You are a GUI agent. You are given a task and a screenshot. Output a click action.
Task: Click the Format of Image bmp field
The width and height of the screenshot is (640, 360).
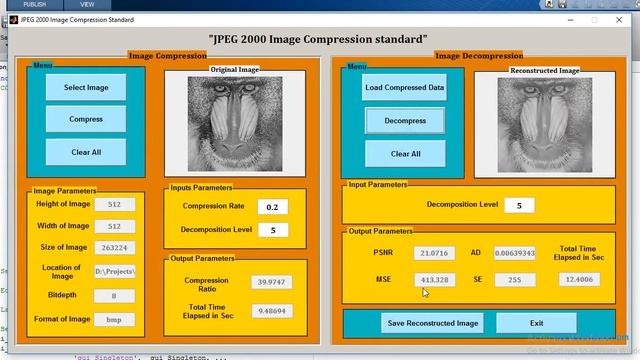pos(114,320)
